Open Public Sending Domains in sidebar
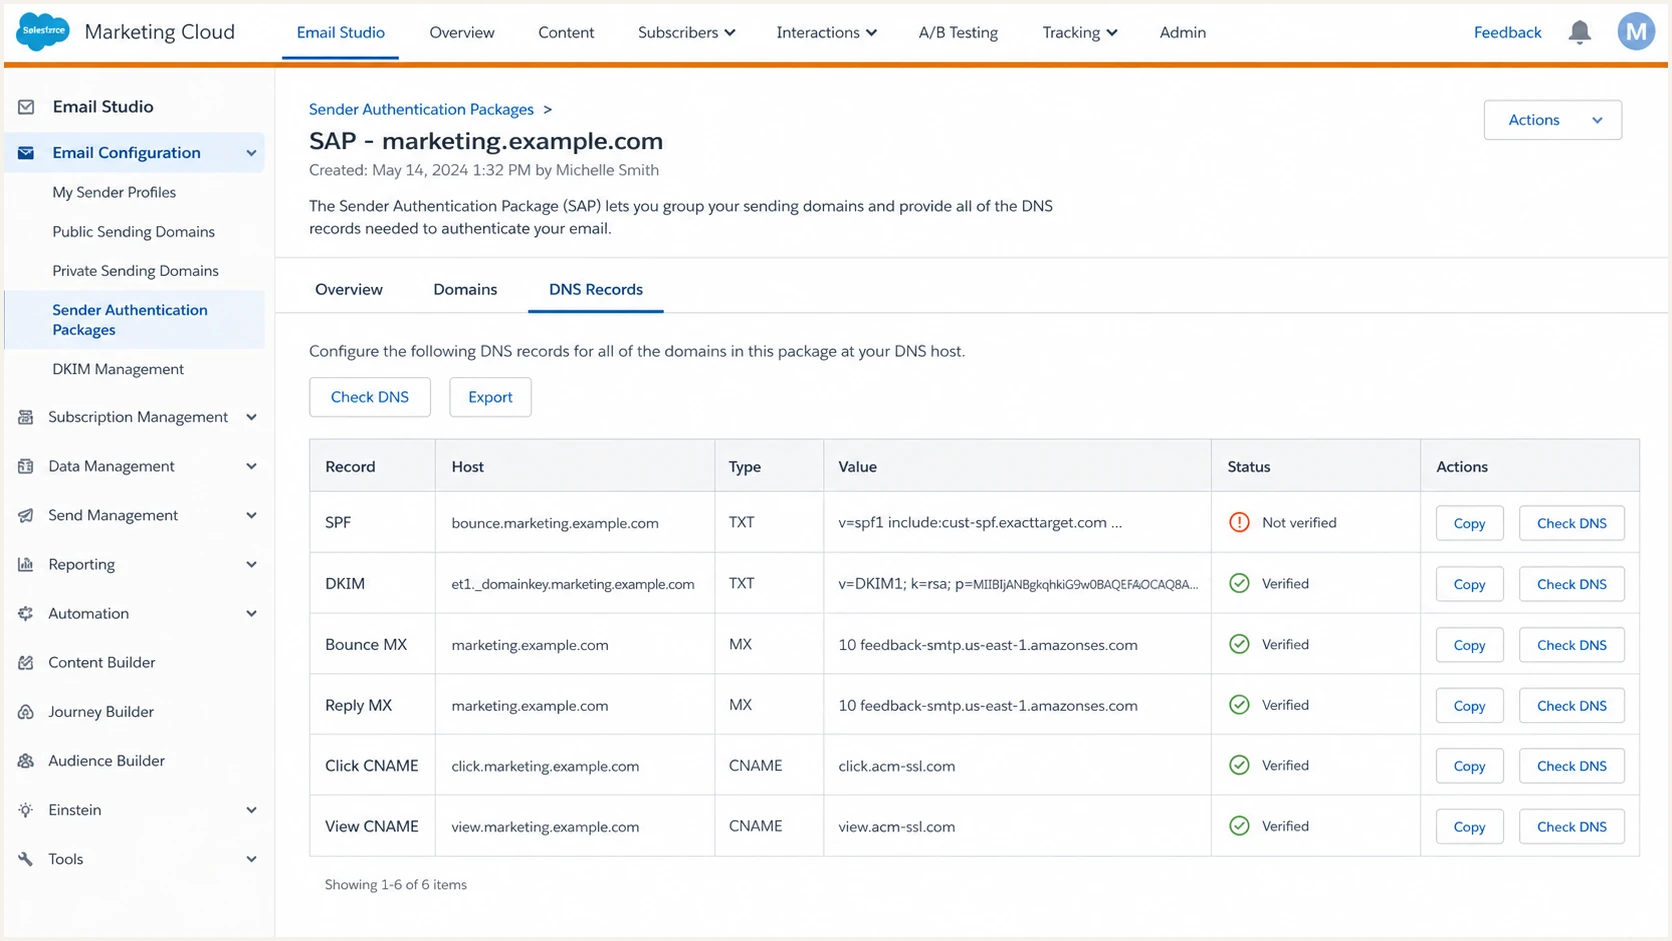 pos(133,231)
